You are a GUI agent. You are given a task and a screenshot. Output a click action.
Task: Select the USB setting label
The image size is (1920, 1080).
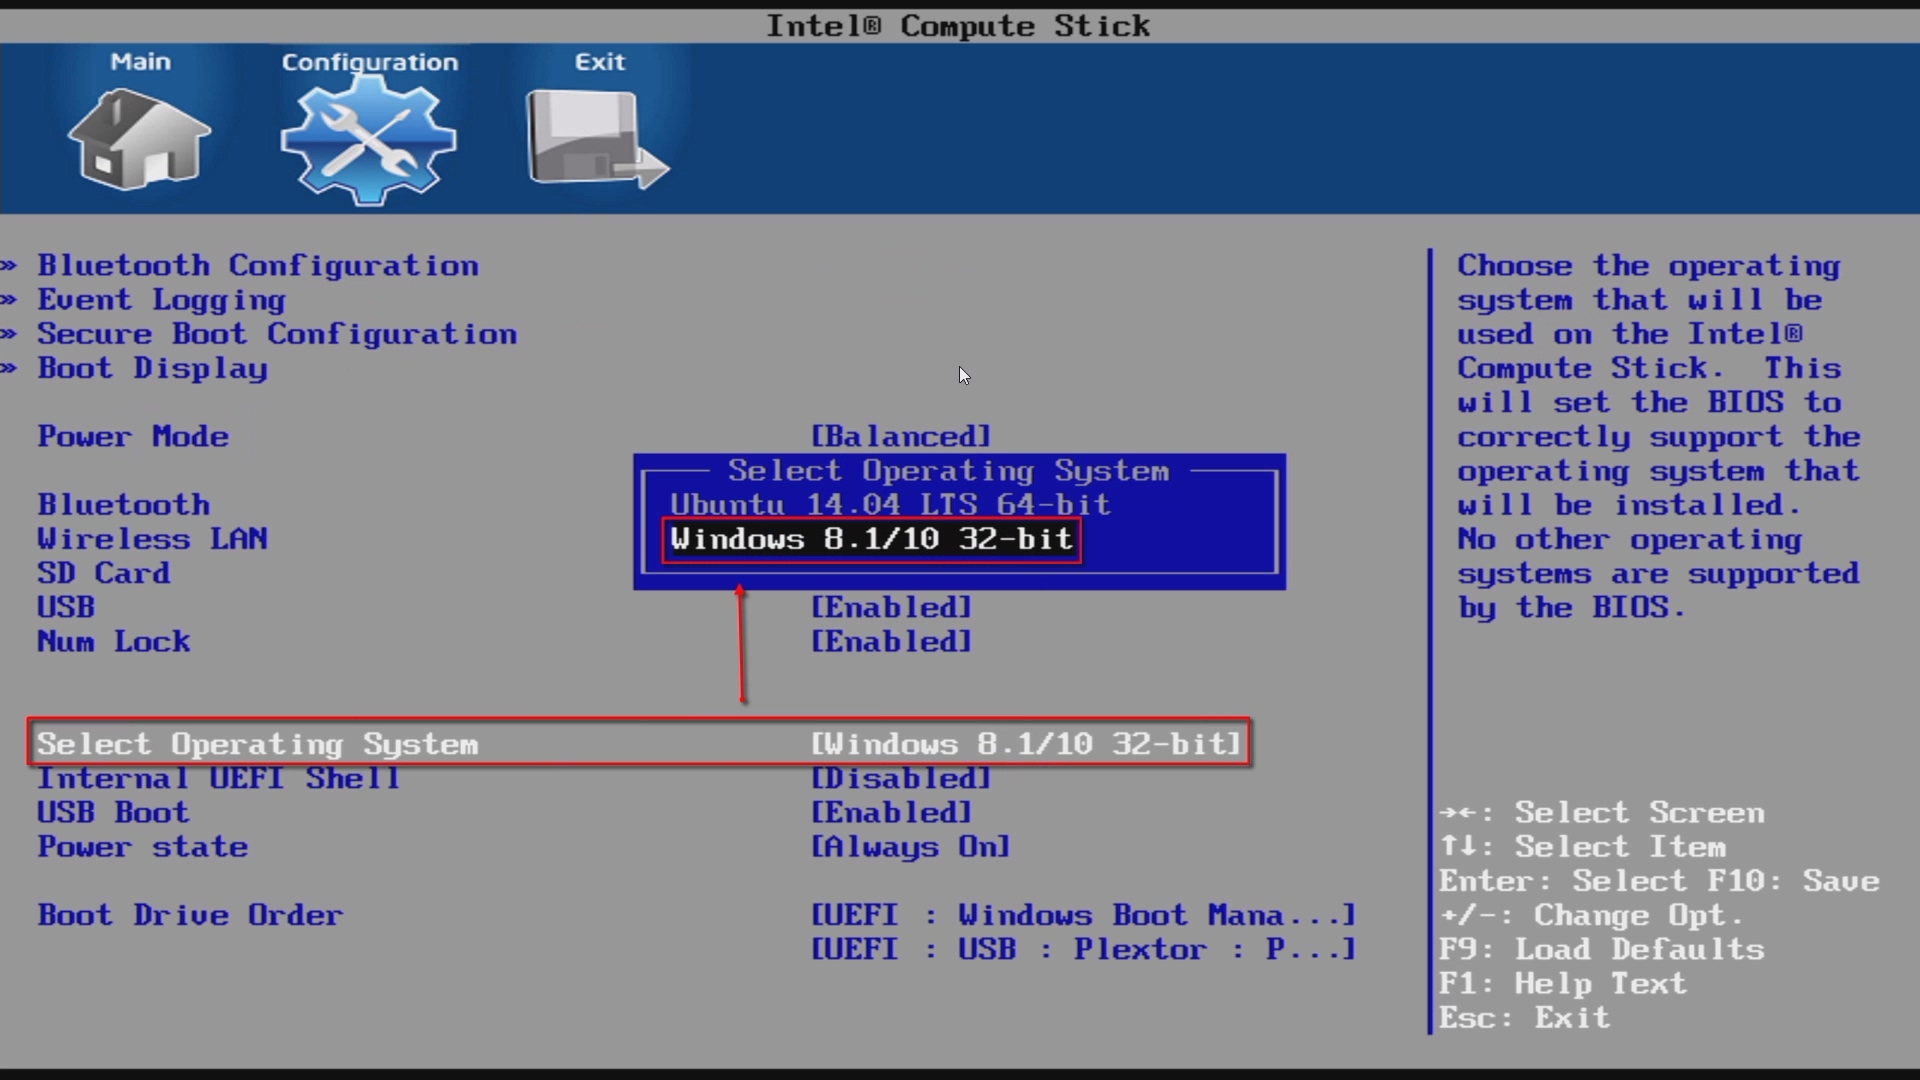pos(66,608)
